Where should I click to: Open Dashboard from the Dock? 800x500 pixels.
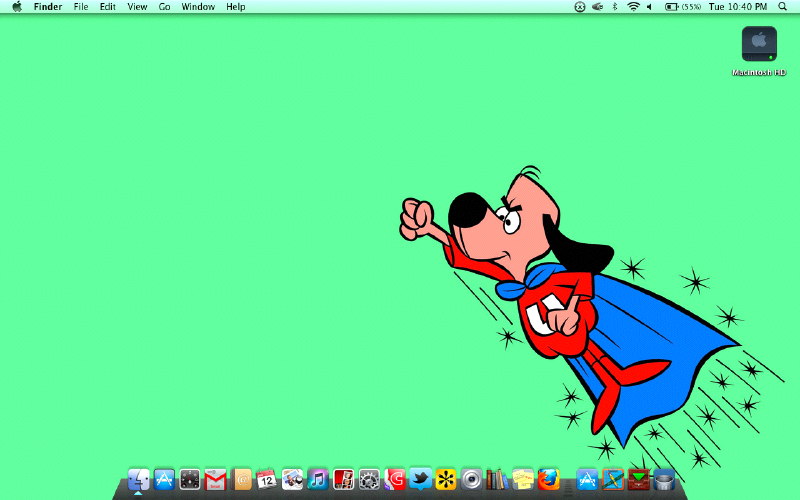pos(190,480)
